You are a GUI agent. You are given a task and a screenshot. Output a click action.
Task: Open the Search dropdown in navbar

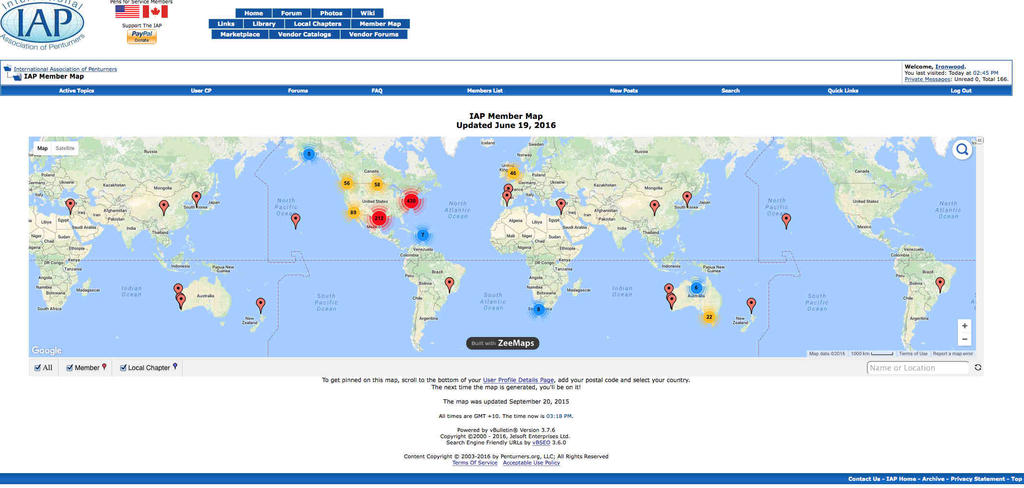tap(731, 91)
